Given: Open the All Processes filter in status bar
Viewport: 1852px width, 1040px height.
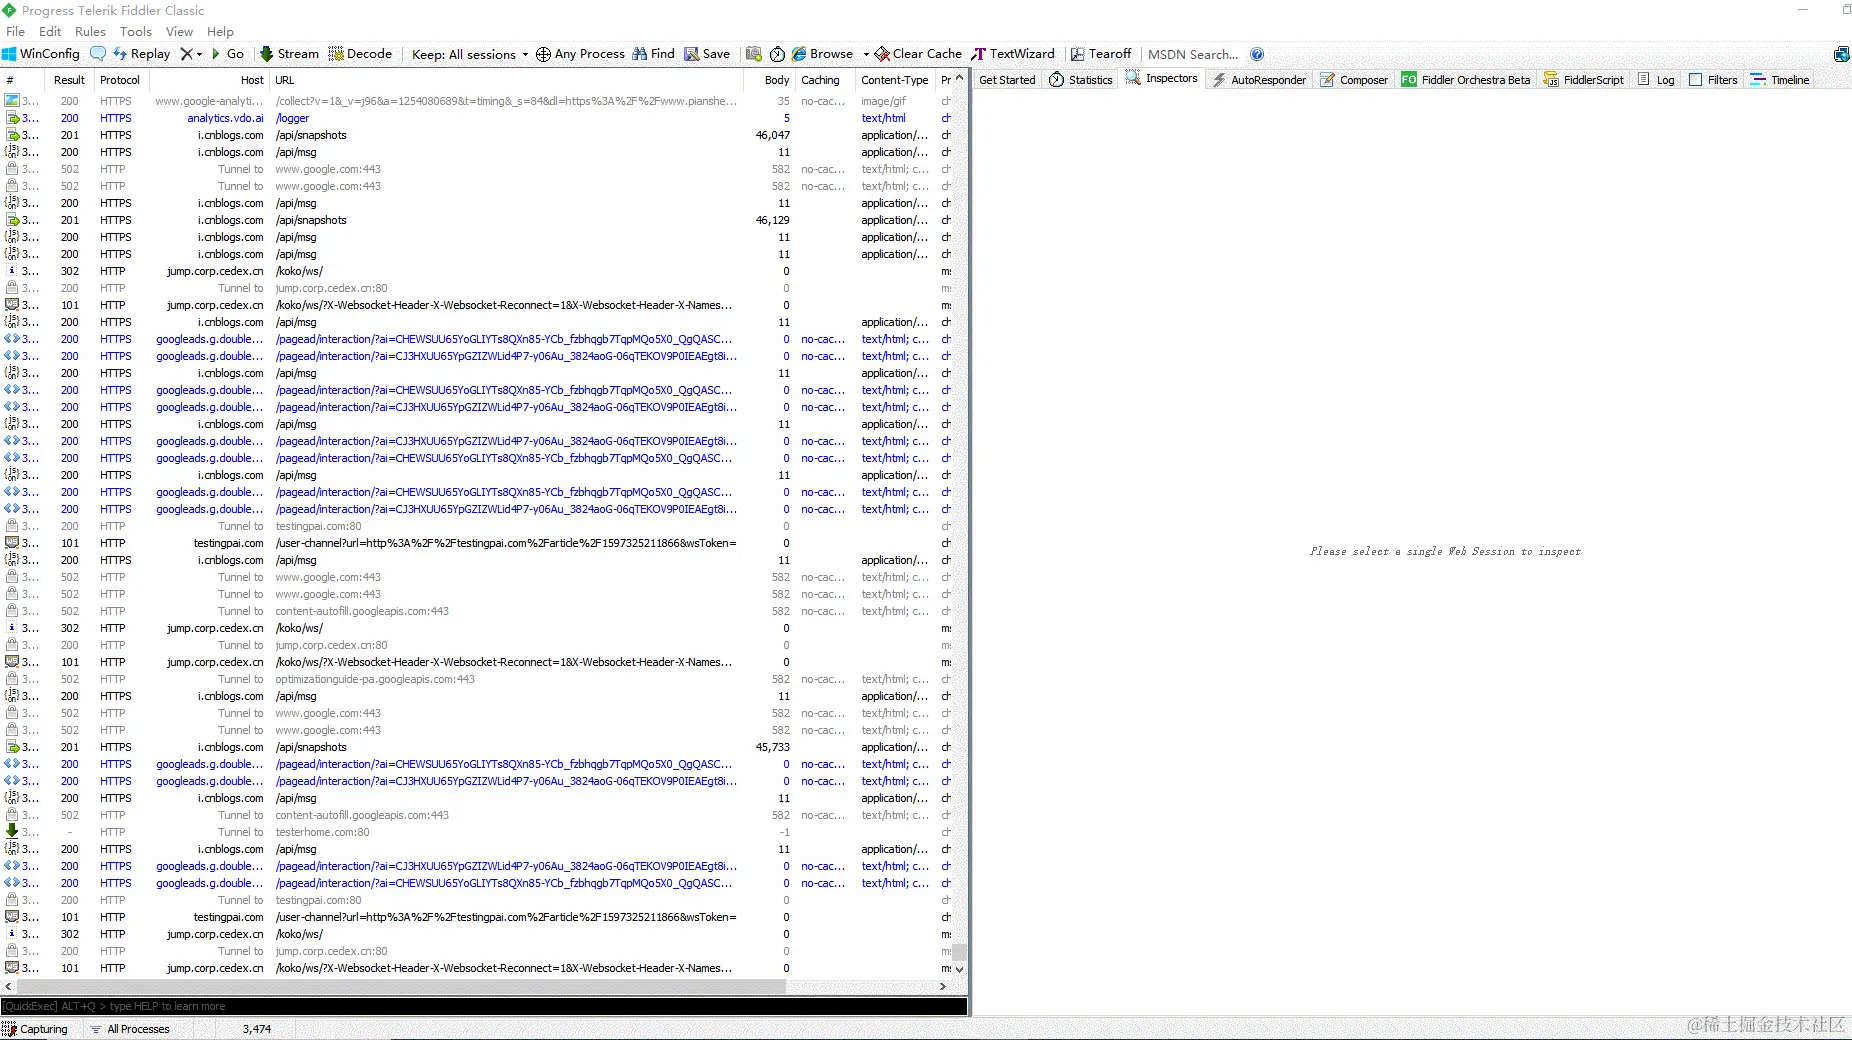Looking at the screenshot, I should click(130, 1029).
